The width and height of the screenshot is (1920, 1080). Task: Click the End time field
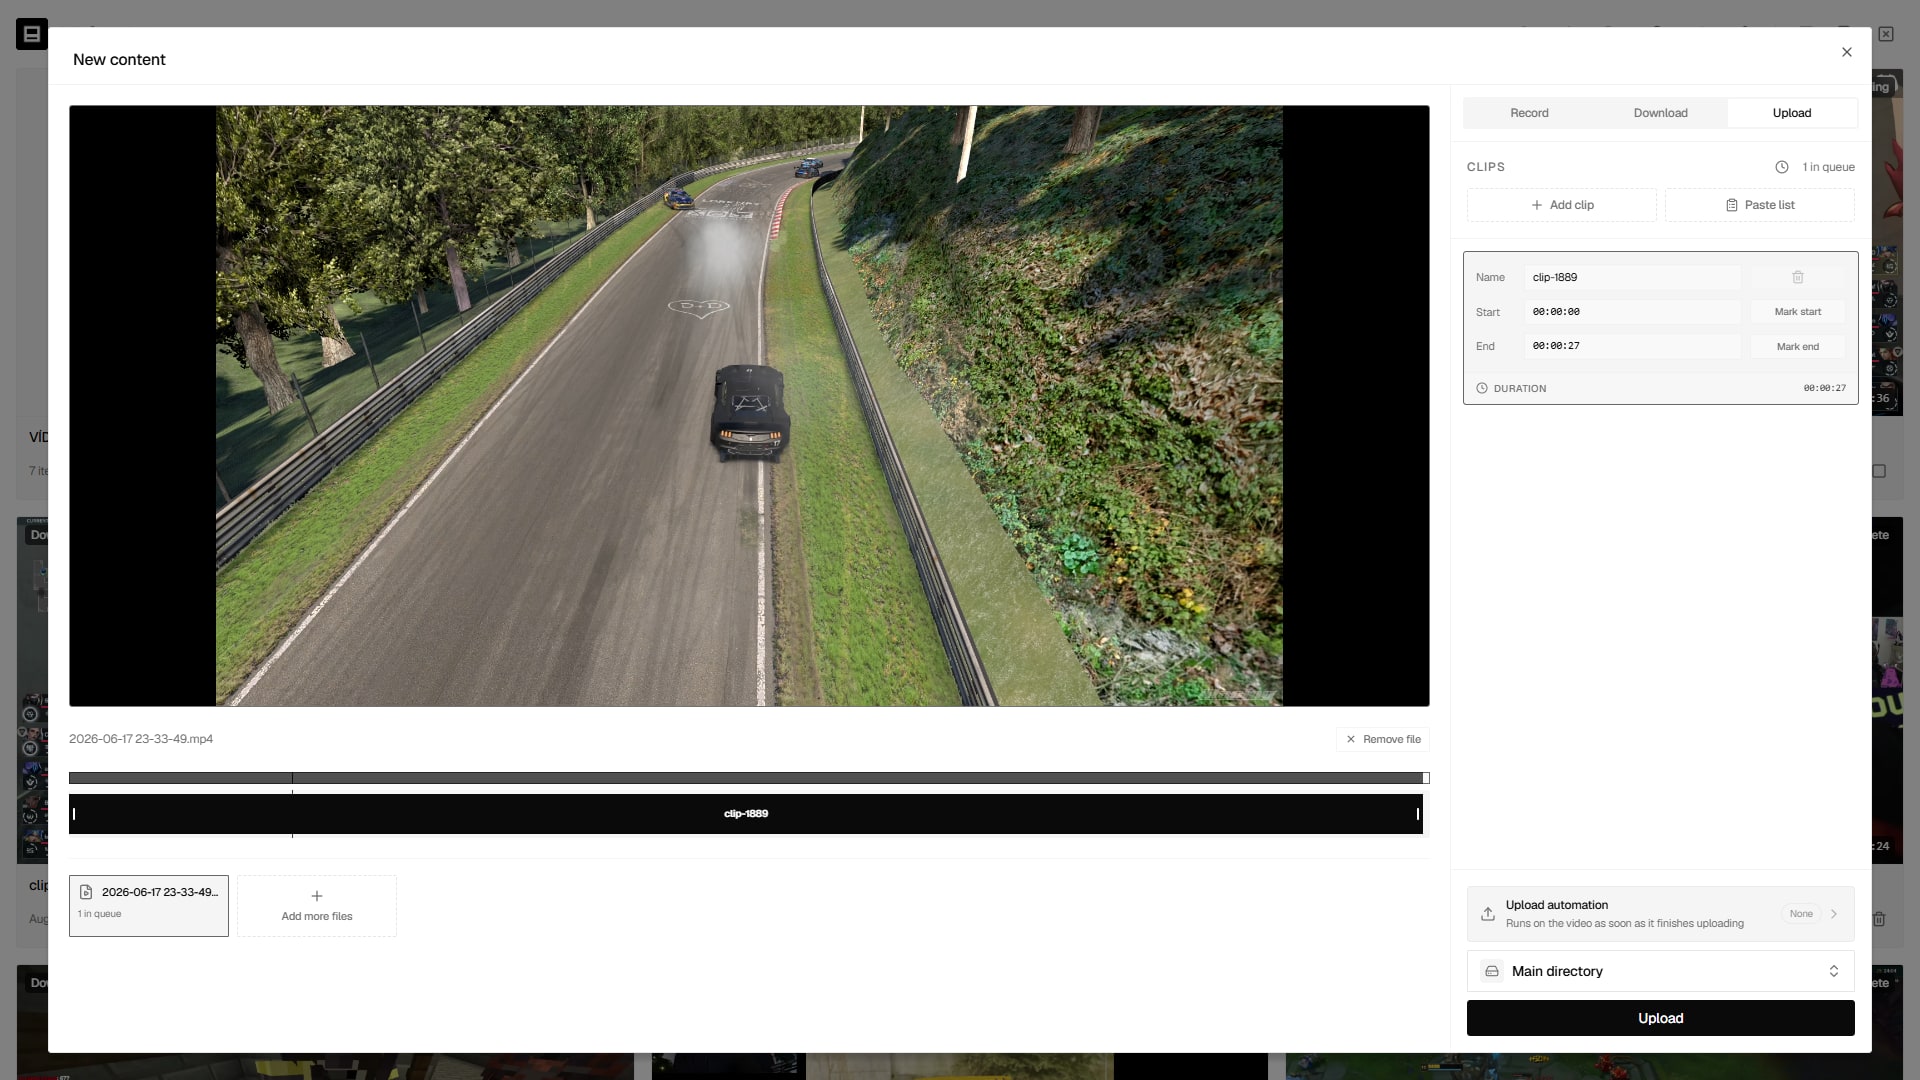pos(1632,346)
